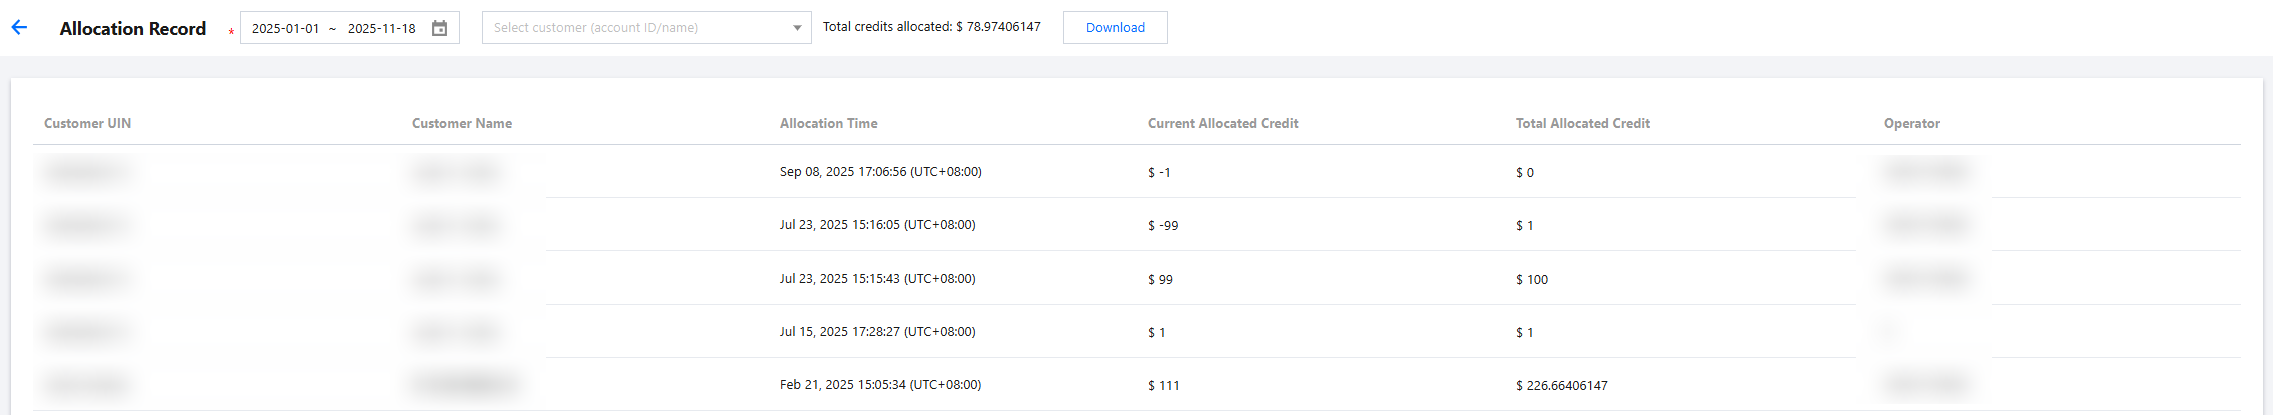This screenshot has width=2273, height=415.
Task: Click the Current Allocated Credit column header
Action: [x=1223, y=123]
